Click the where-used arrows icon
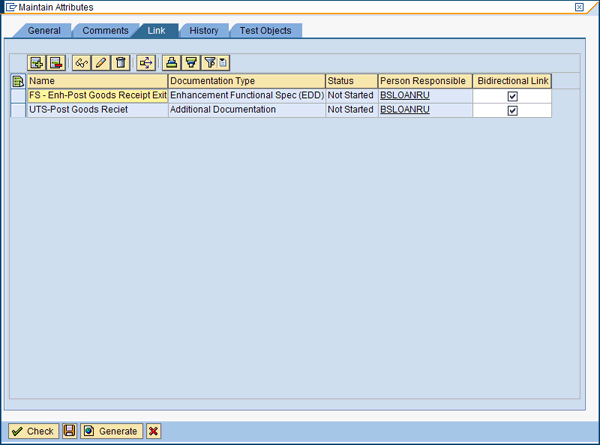The width and height of the screenshot is (600, 445). pos(146,63)
